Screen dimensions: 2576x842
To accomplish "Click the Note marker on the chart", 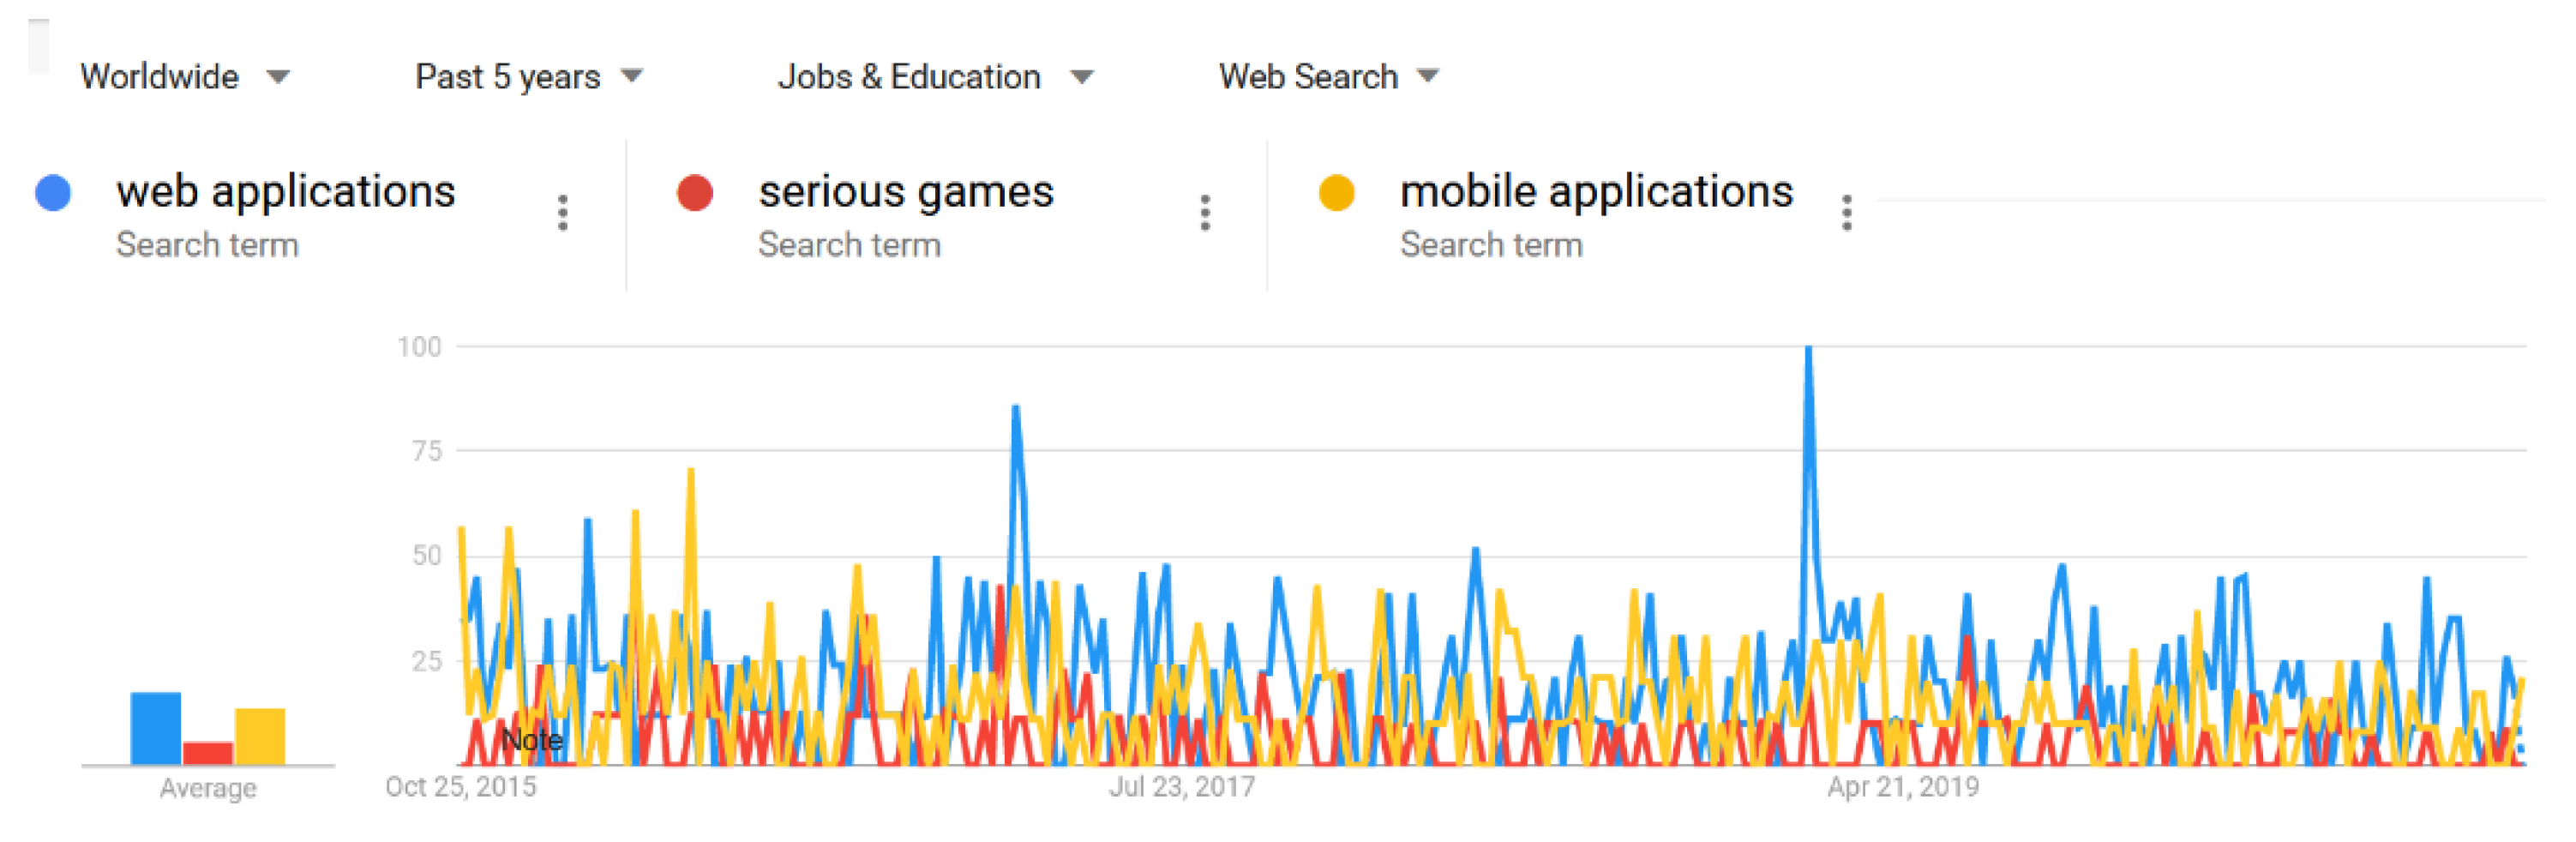I will click(532, 740).
